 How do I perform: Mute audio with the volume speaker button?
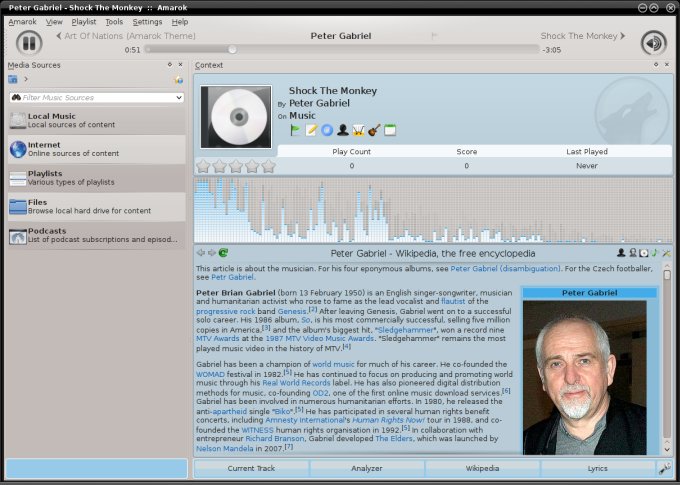[654, 43]
